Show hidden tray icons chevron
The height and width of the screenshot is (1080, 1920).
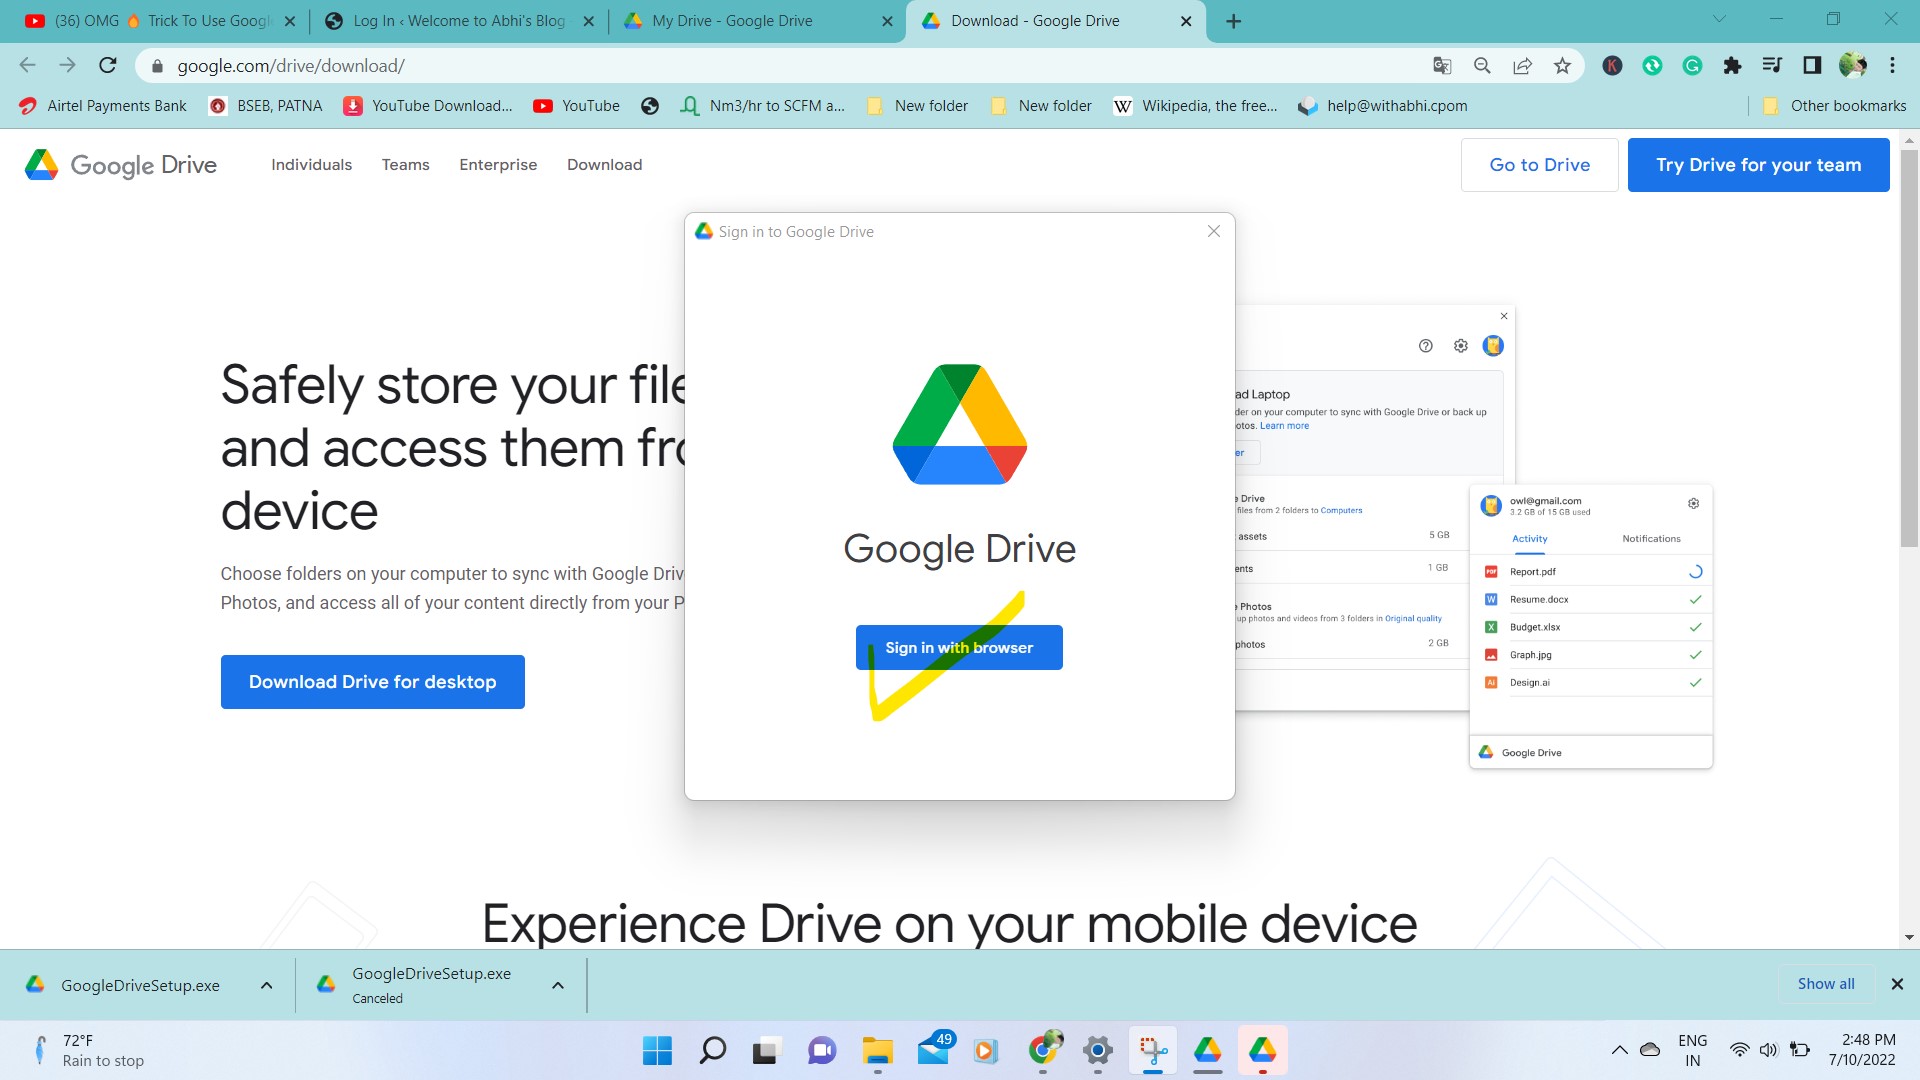point(1619,1050)
